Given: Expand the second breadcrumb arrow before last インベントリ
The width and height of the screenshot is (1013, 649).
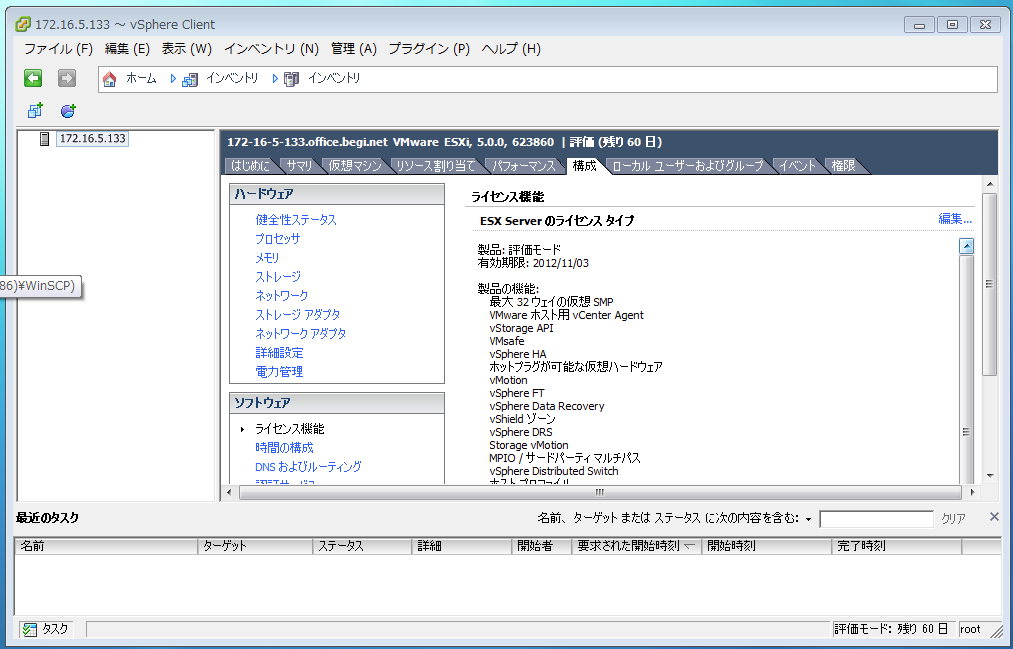Looking at the screenshot, I should point(275,79).
